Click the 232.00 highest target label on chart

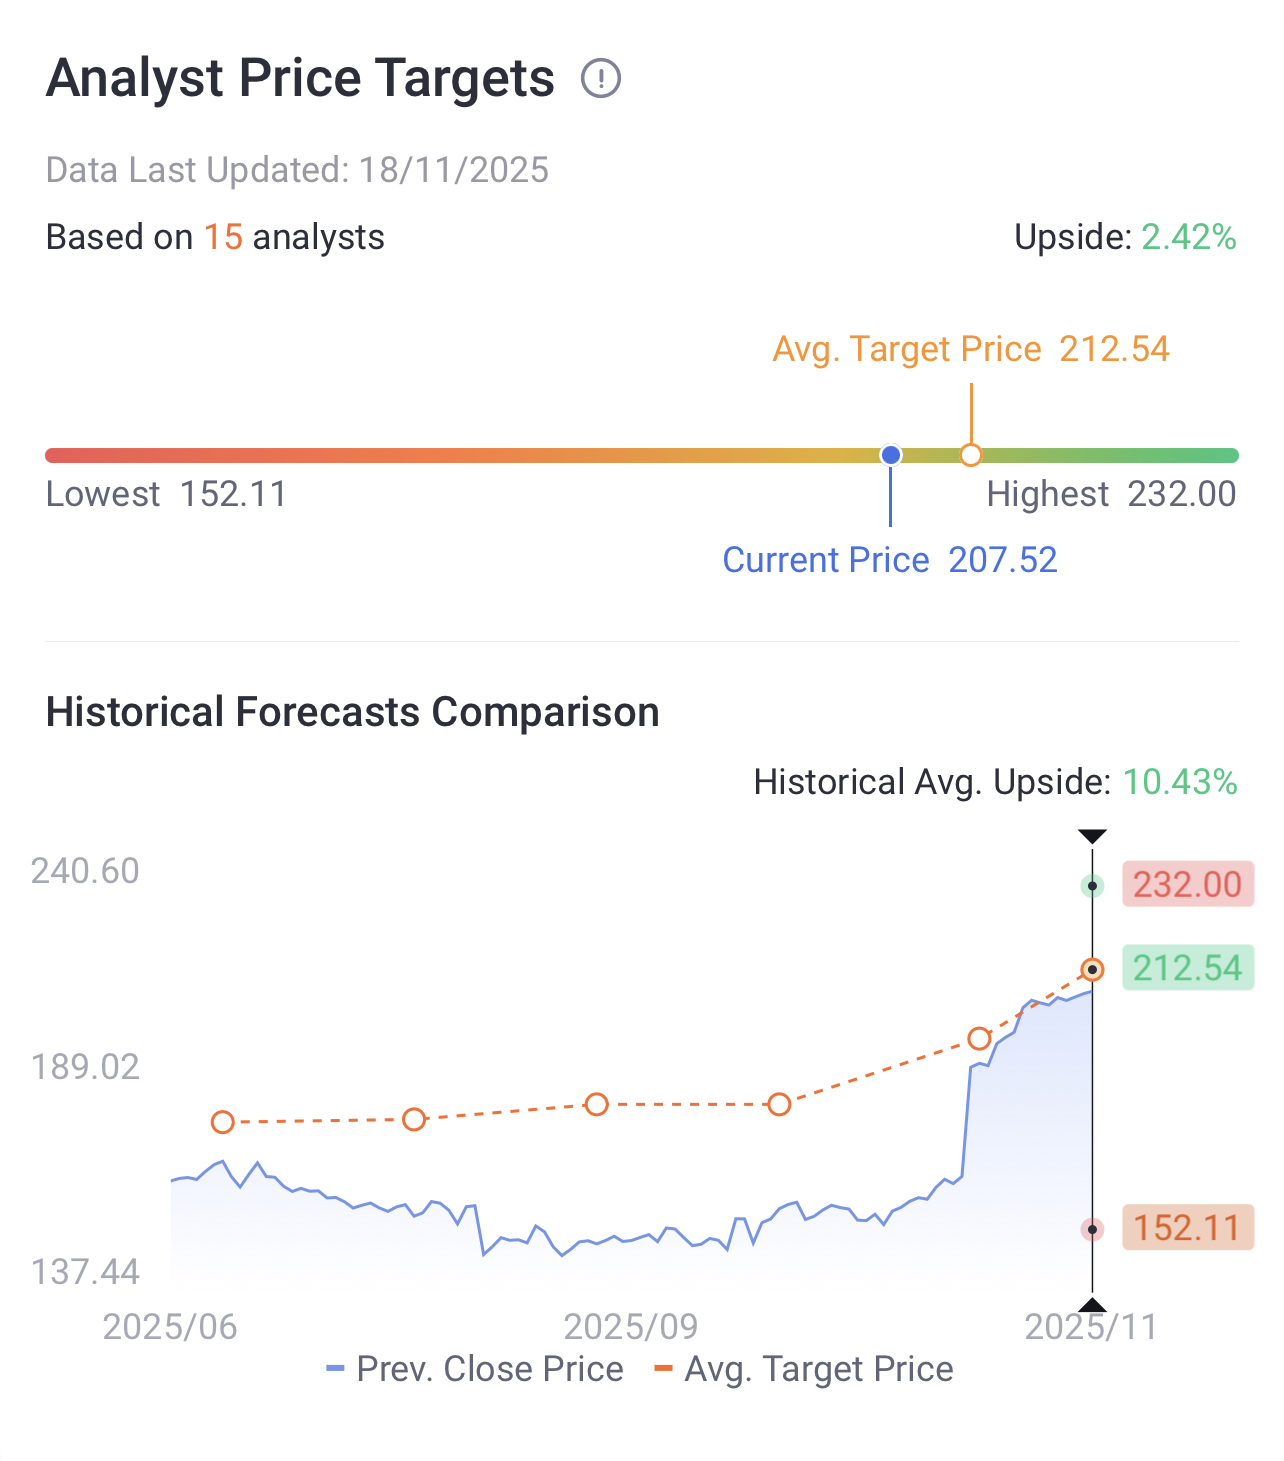pyautogui.click(x=1187, y=885)
